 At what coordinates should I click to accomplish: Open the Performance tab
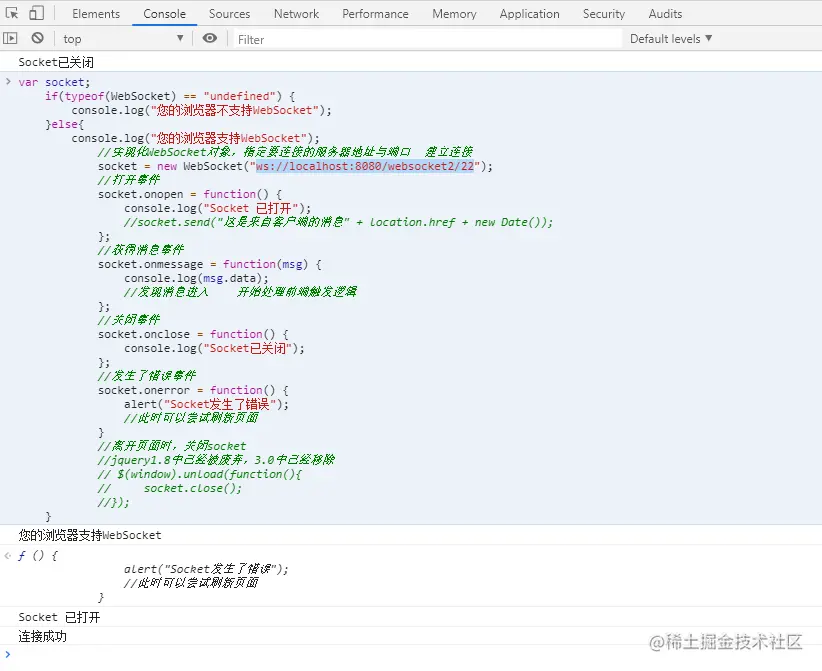click(x=375, y=14)
